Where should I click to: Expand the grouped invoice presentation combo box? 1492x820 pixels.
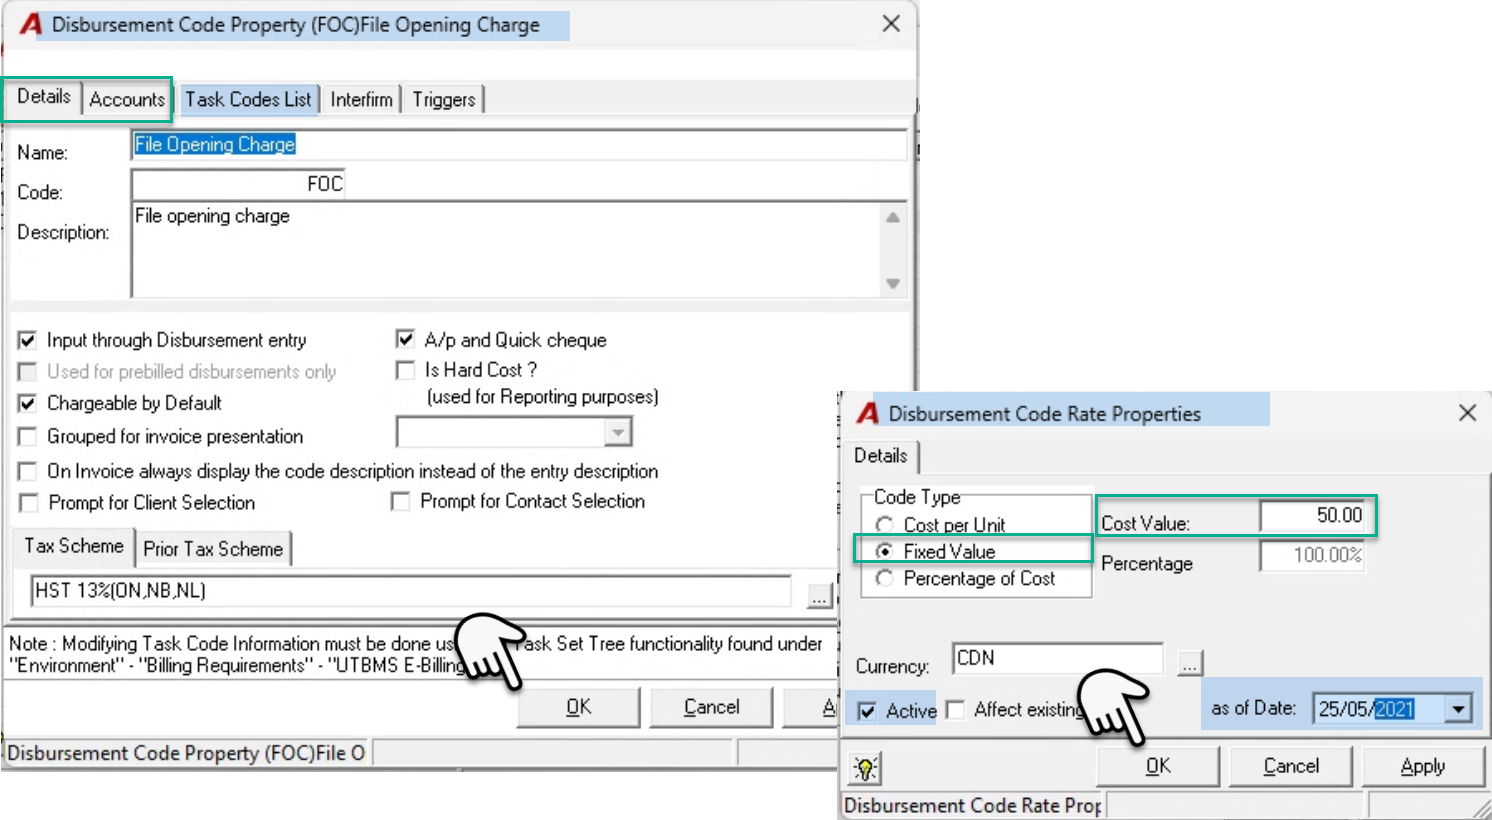click(618, 432)
